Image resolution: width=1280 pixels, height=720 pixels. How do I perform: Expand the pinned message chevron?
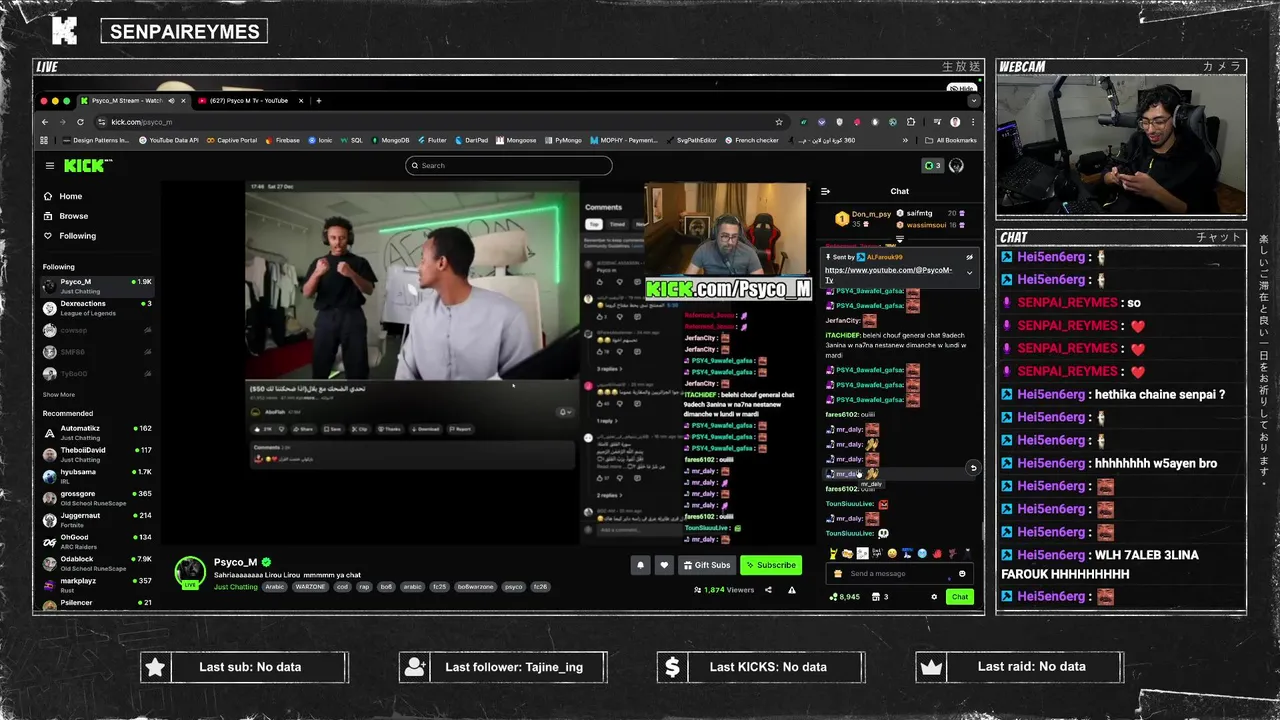click(x=969, y=273)
